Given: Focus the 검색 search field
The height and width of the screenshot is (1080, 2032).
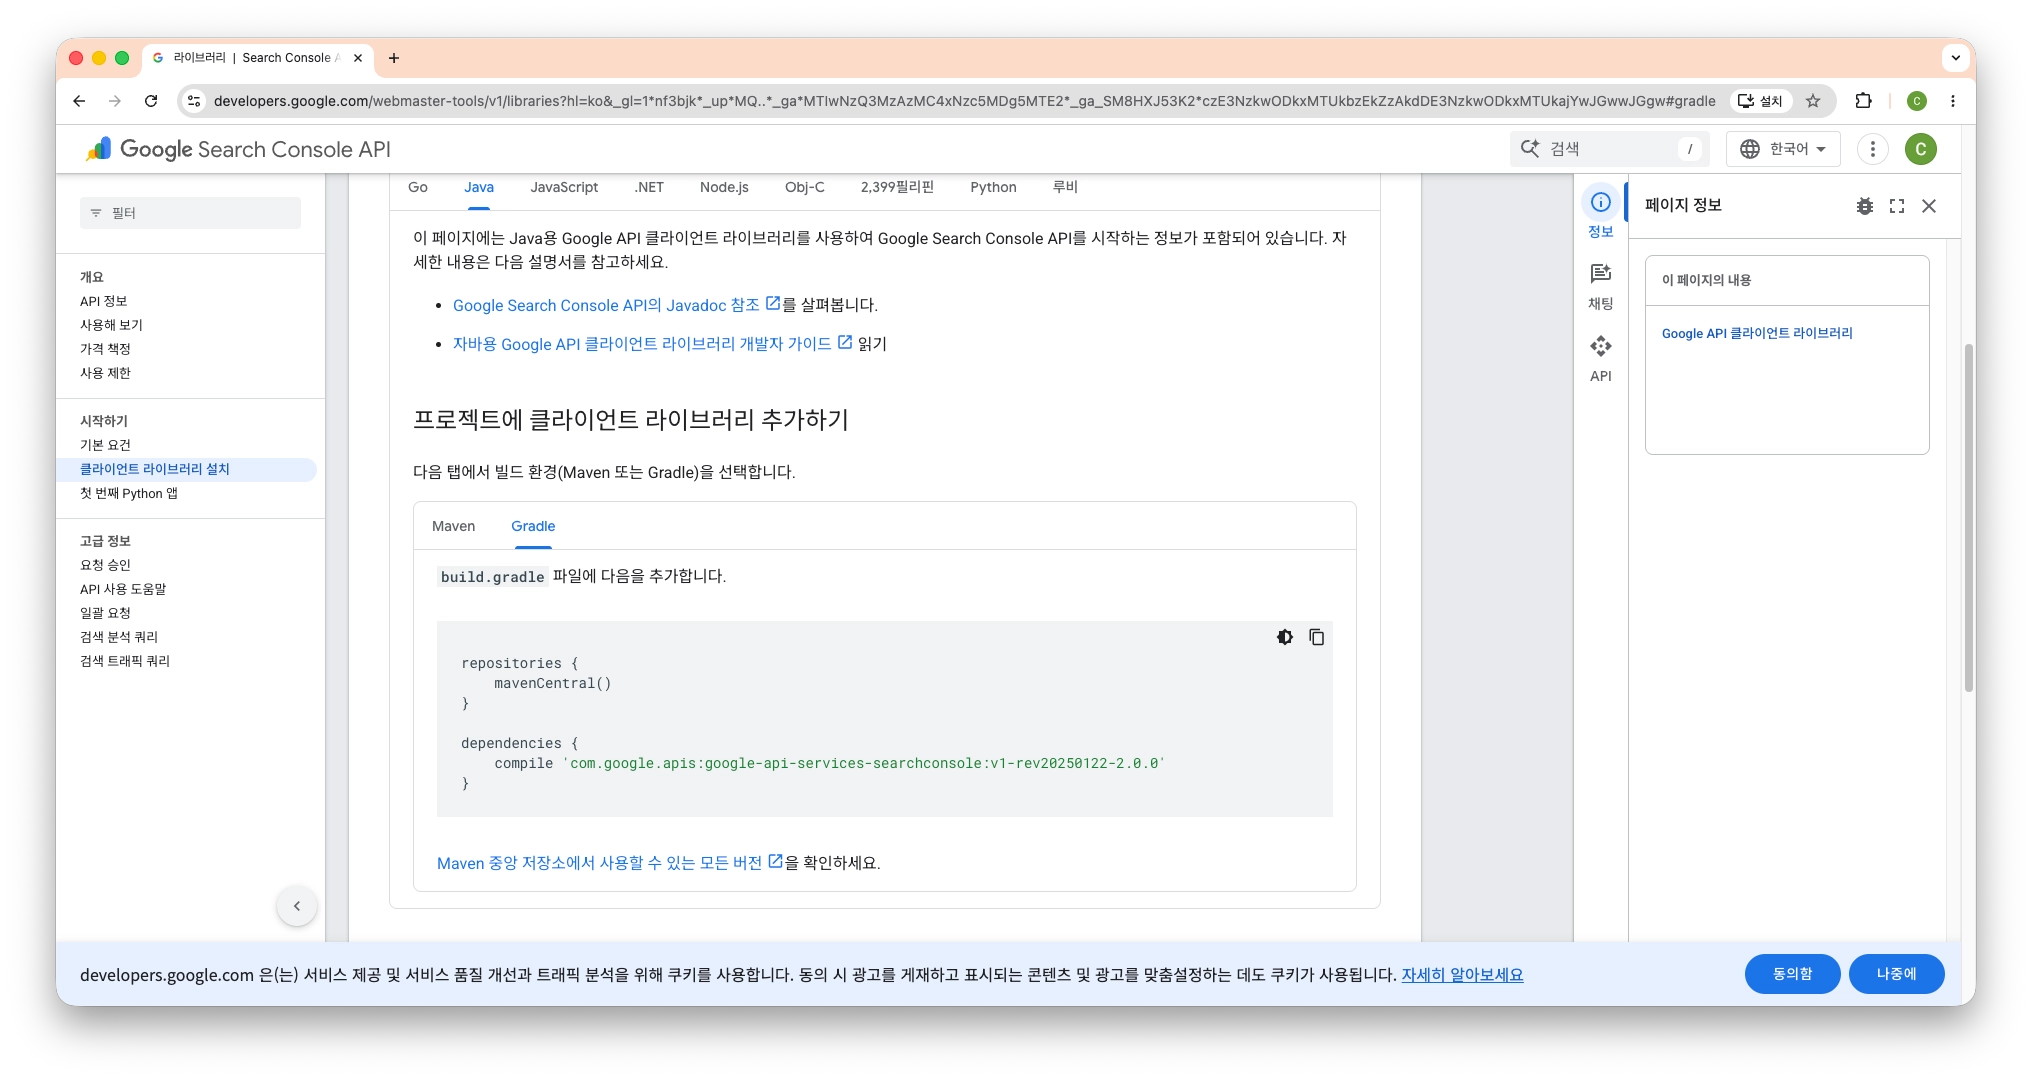Looking at the screenshot, I should point(1610,149).
